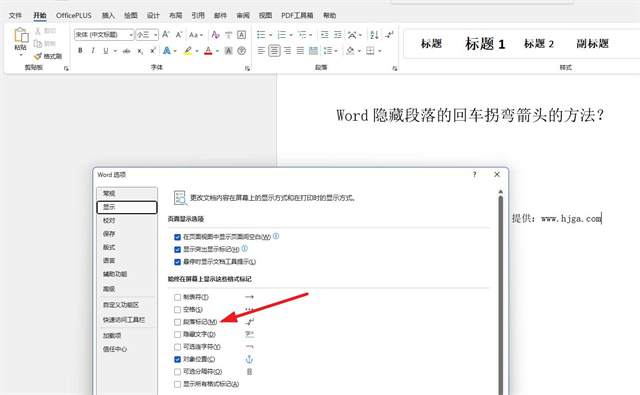Increase font size with larger A icon

166,35
